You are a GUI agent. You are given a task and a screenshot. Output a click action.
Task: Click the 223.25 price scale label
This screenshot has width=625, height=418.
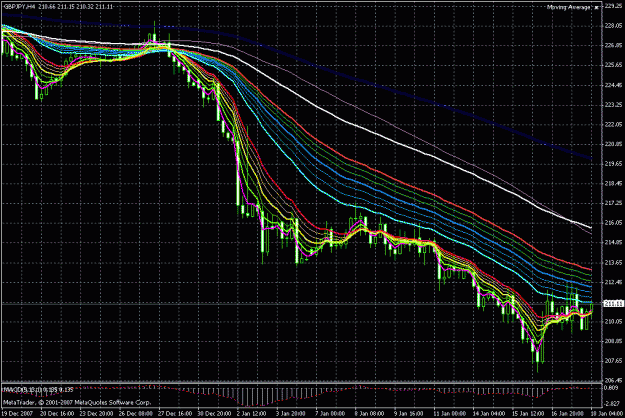click(614, 105)
